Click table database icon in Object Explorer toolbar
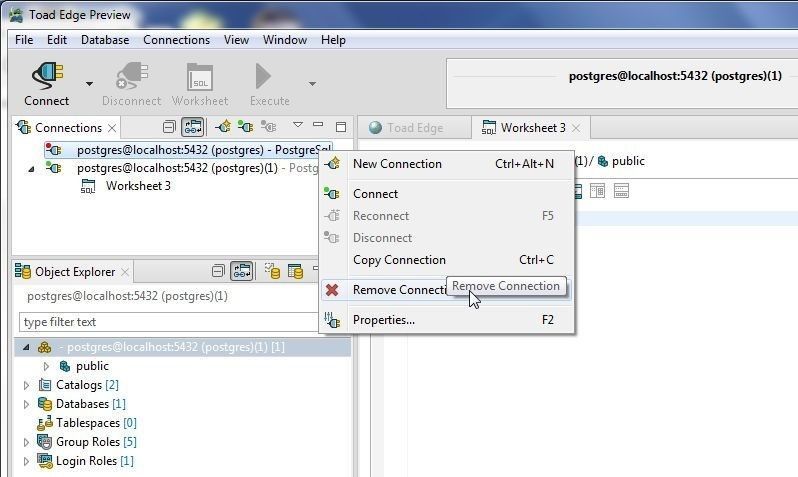 tap(295, 271)
